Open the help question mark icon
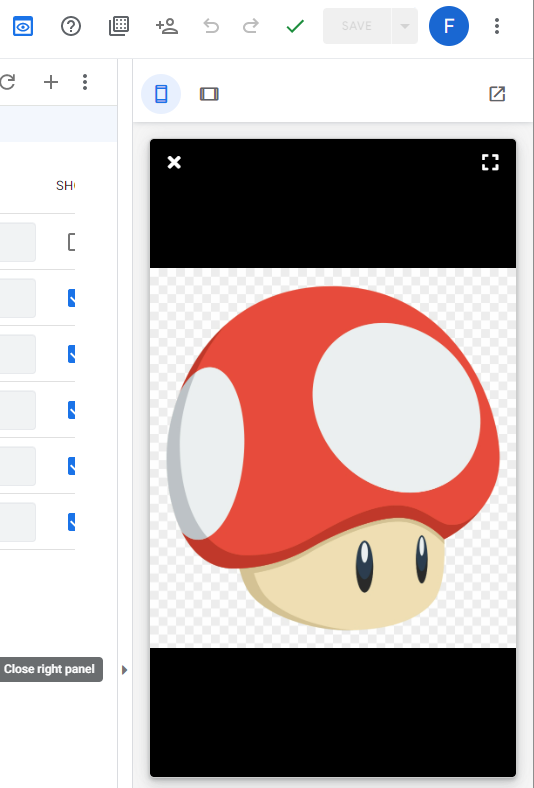The height and width of the screenshot is (788, 534). 71,26
